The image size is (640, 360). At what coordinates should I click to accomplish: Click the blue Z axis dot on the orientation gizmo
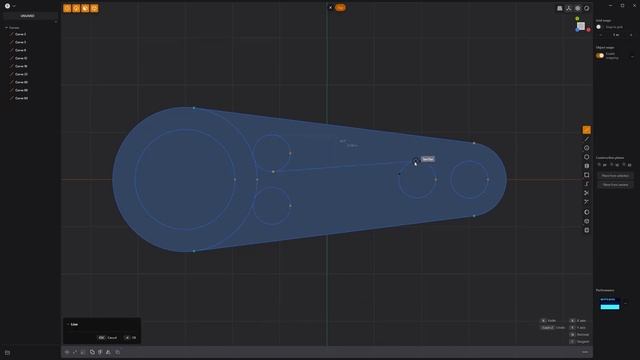coord(577,30)
